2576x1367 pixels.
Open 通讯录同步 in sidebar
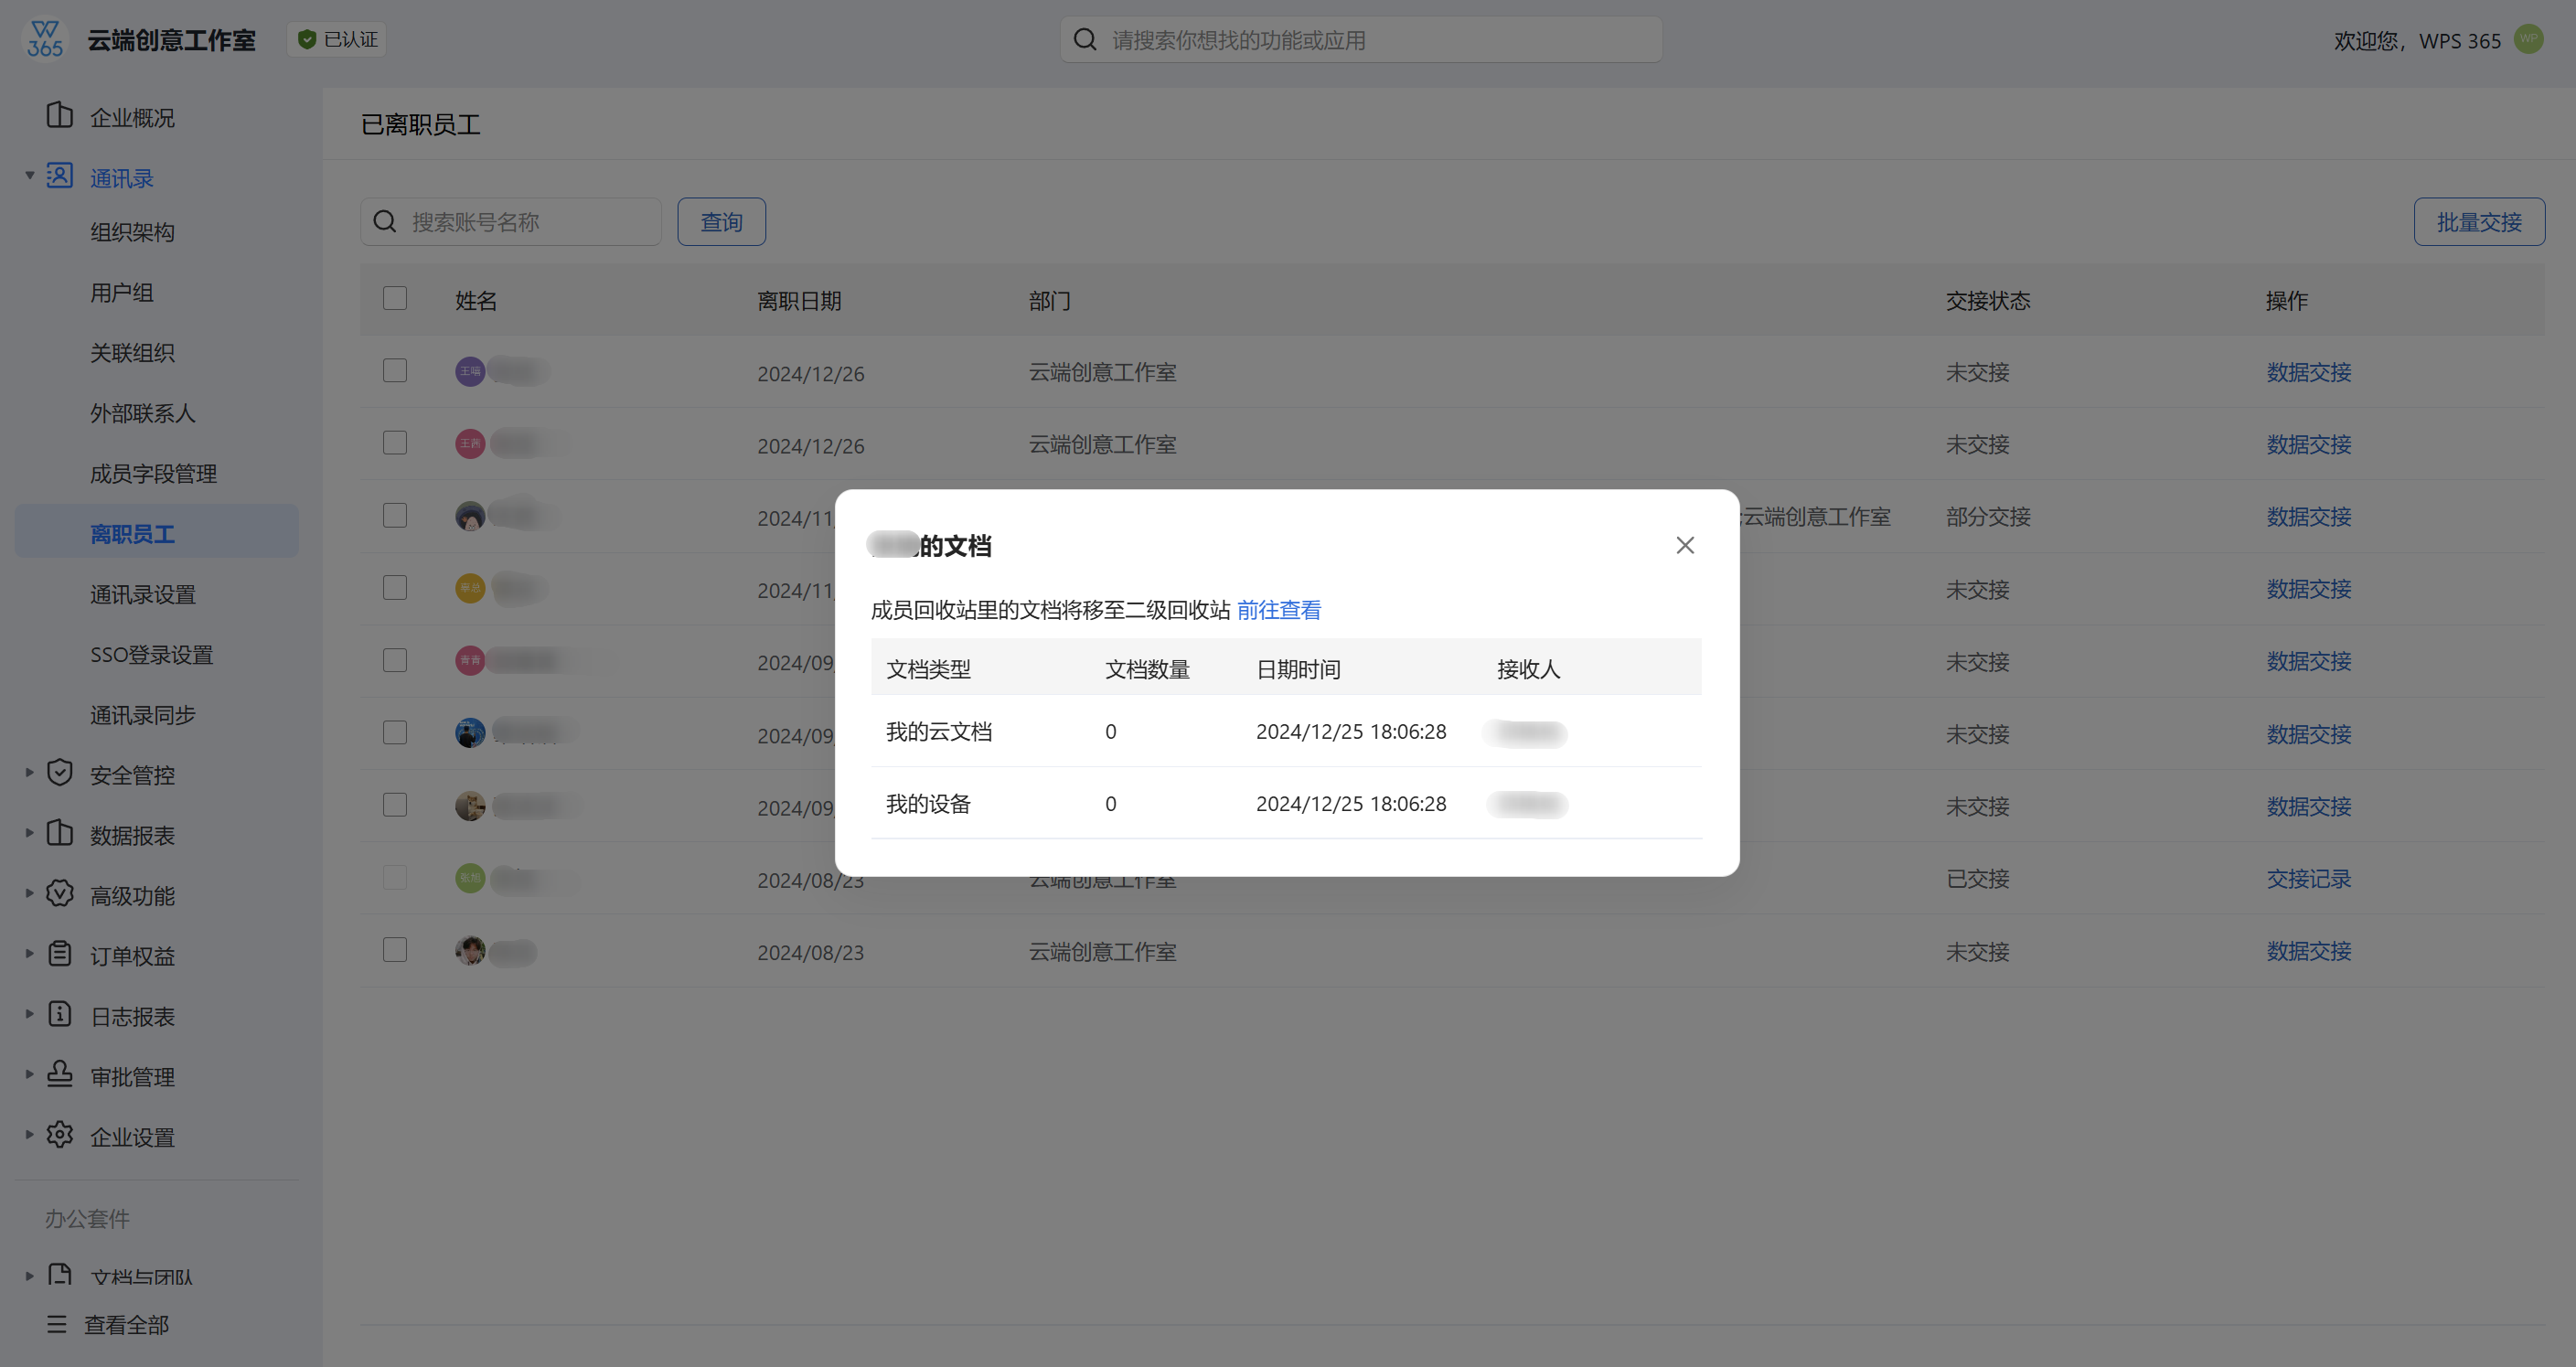click(142, 716)
